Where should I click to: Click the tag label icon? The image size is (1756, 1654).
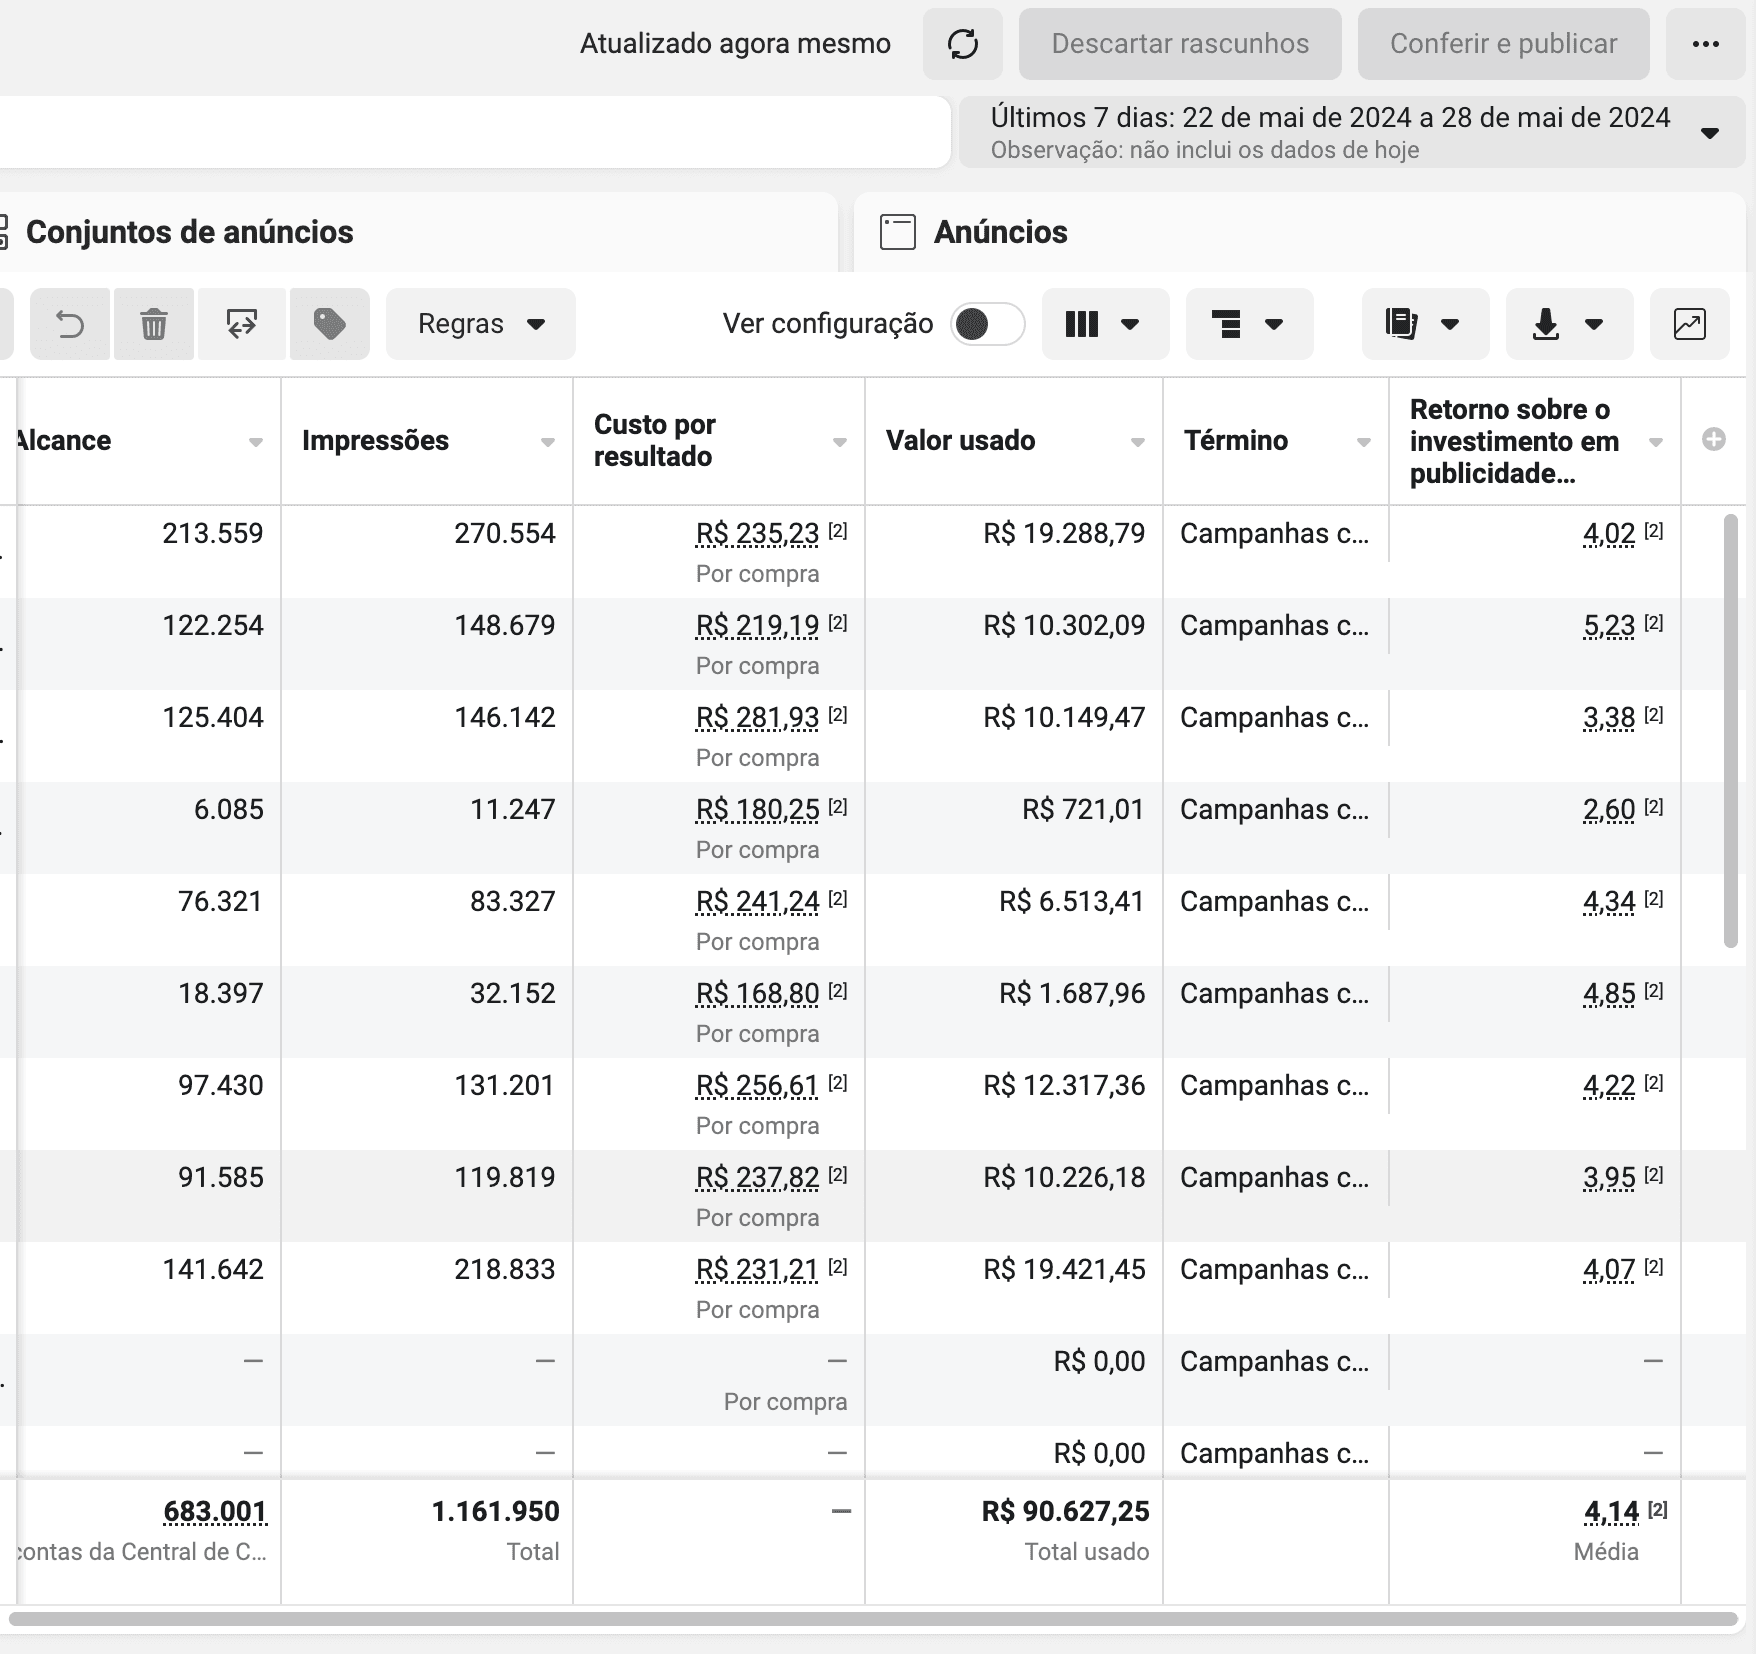[330, 324]
